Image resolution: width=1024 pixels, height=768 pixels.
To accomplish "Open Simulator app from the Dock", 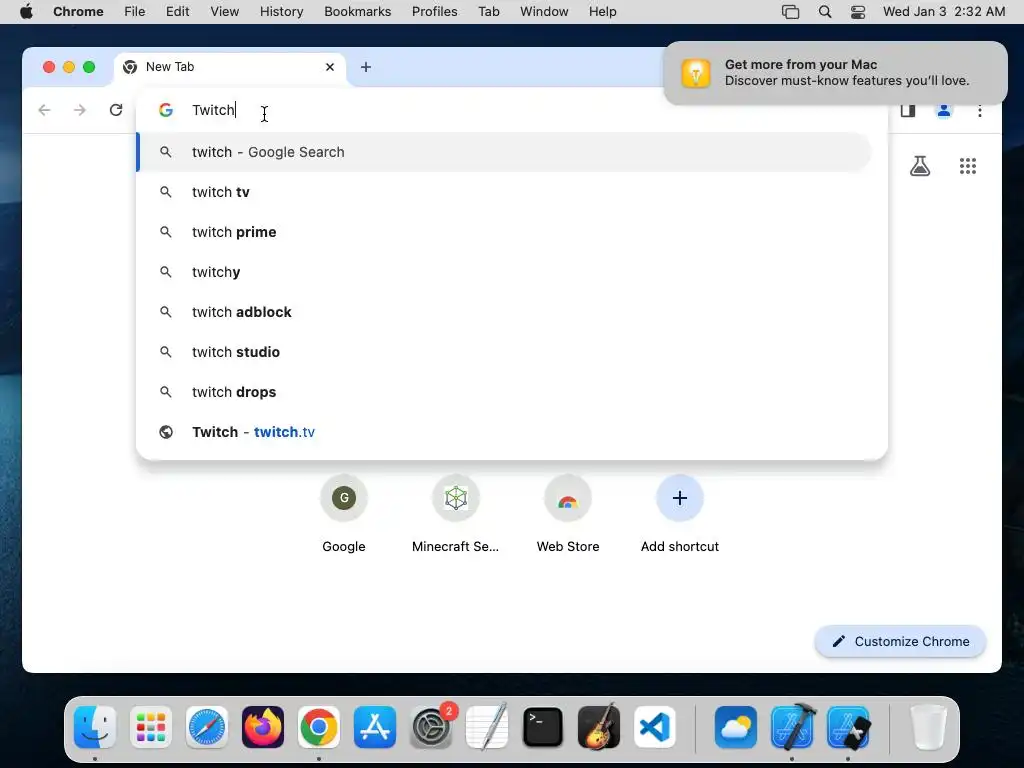I will tap(848, 727).
